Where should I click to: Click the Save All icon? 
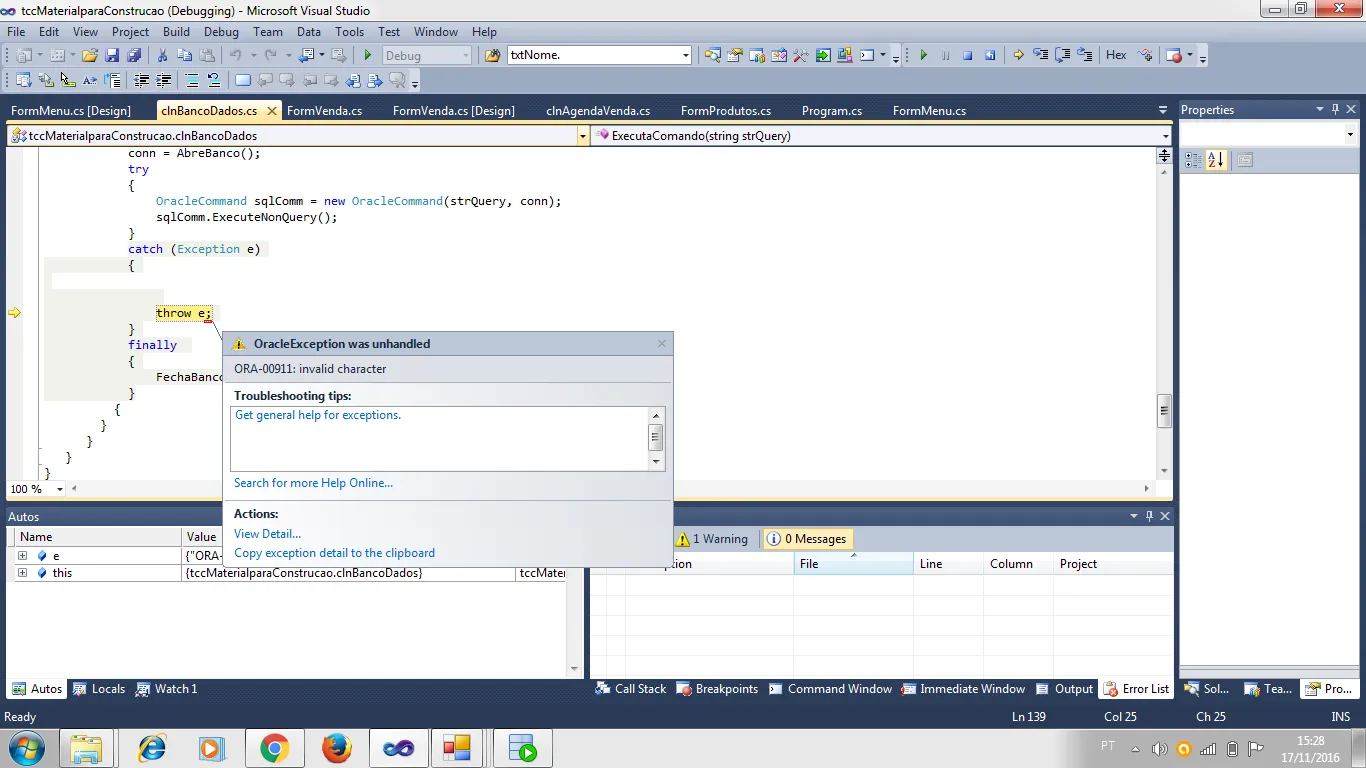click(133, 55)
